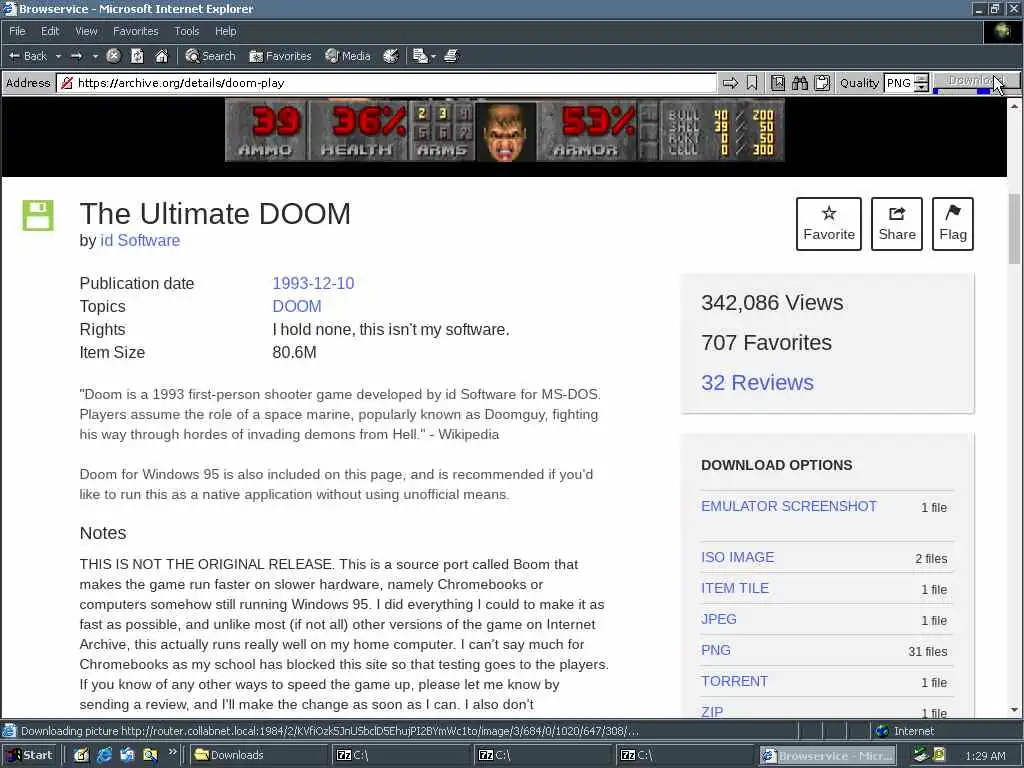
Task: Click the scrollbar up arrow
Action: tap(1014, 104)
